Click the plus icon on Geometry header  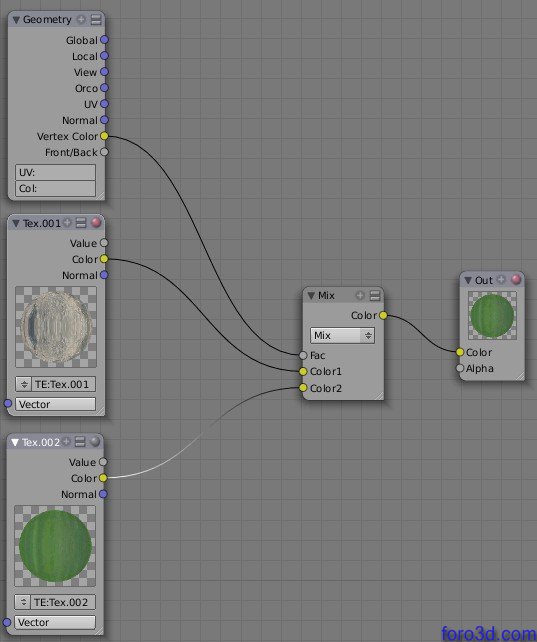click(81, 19)
